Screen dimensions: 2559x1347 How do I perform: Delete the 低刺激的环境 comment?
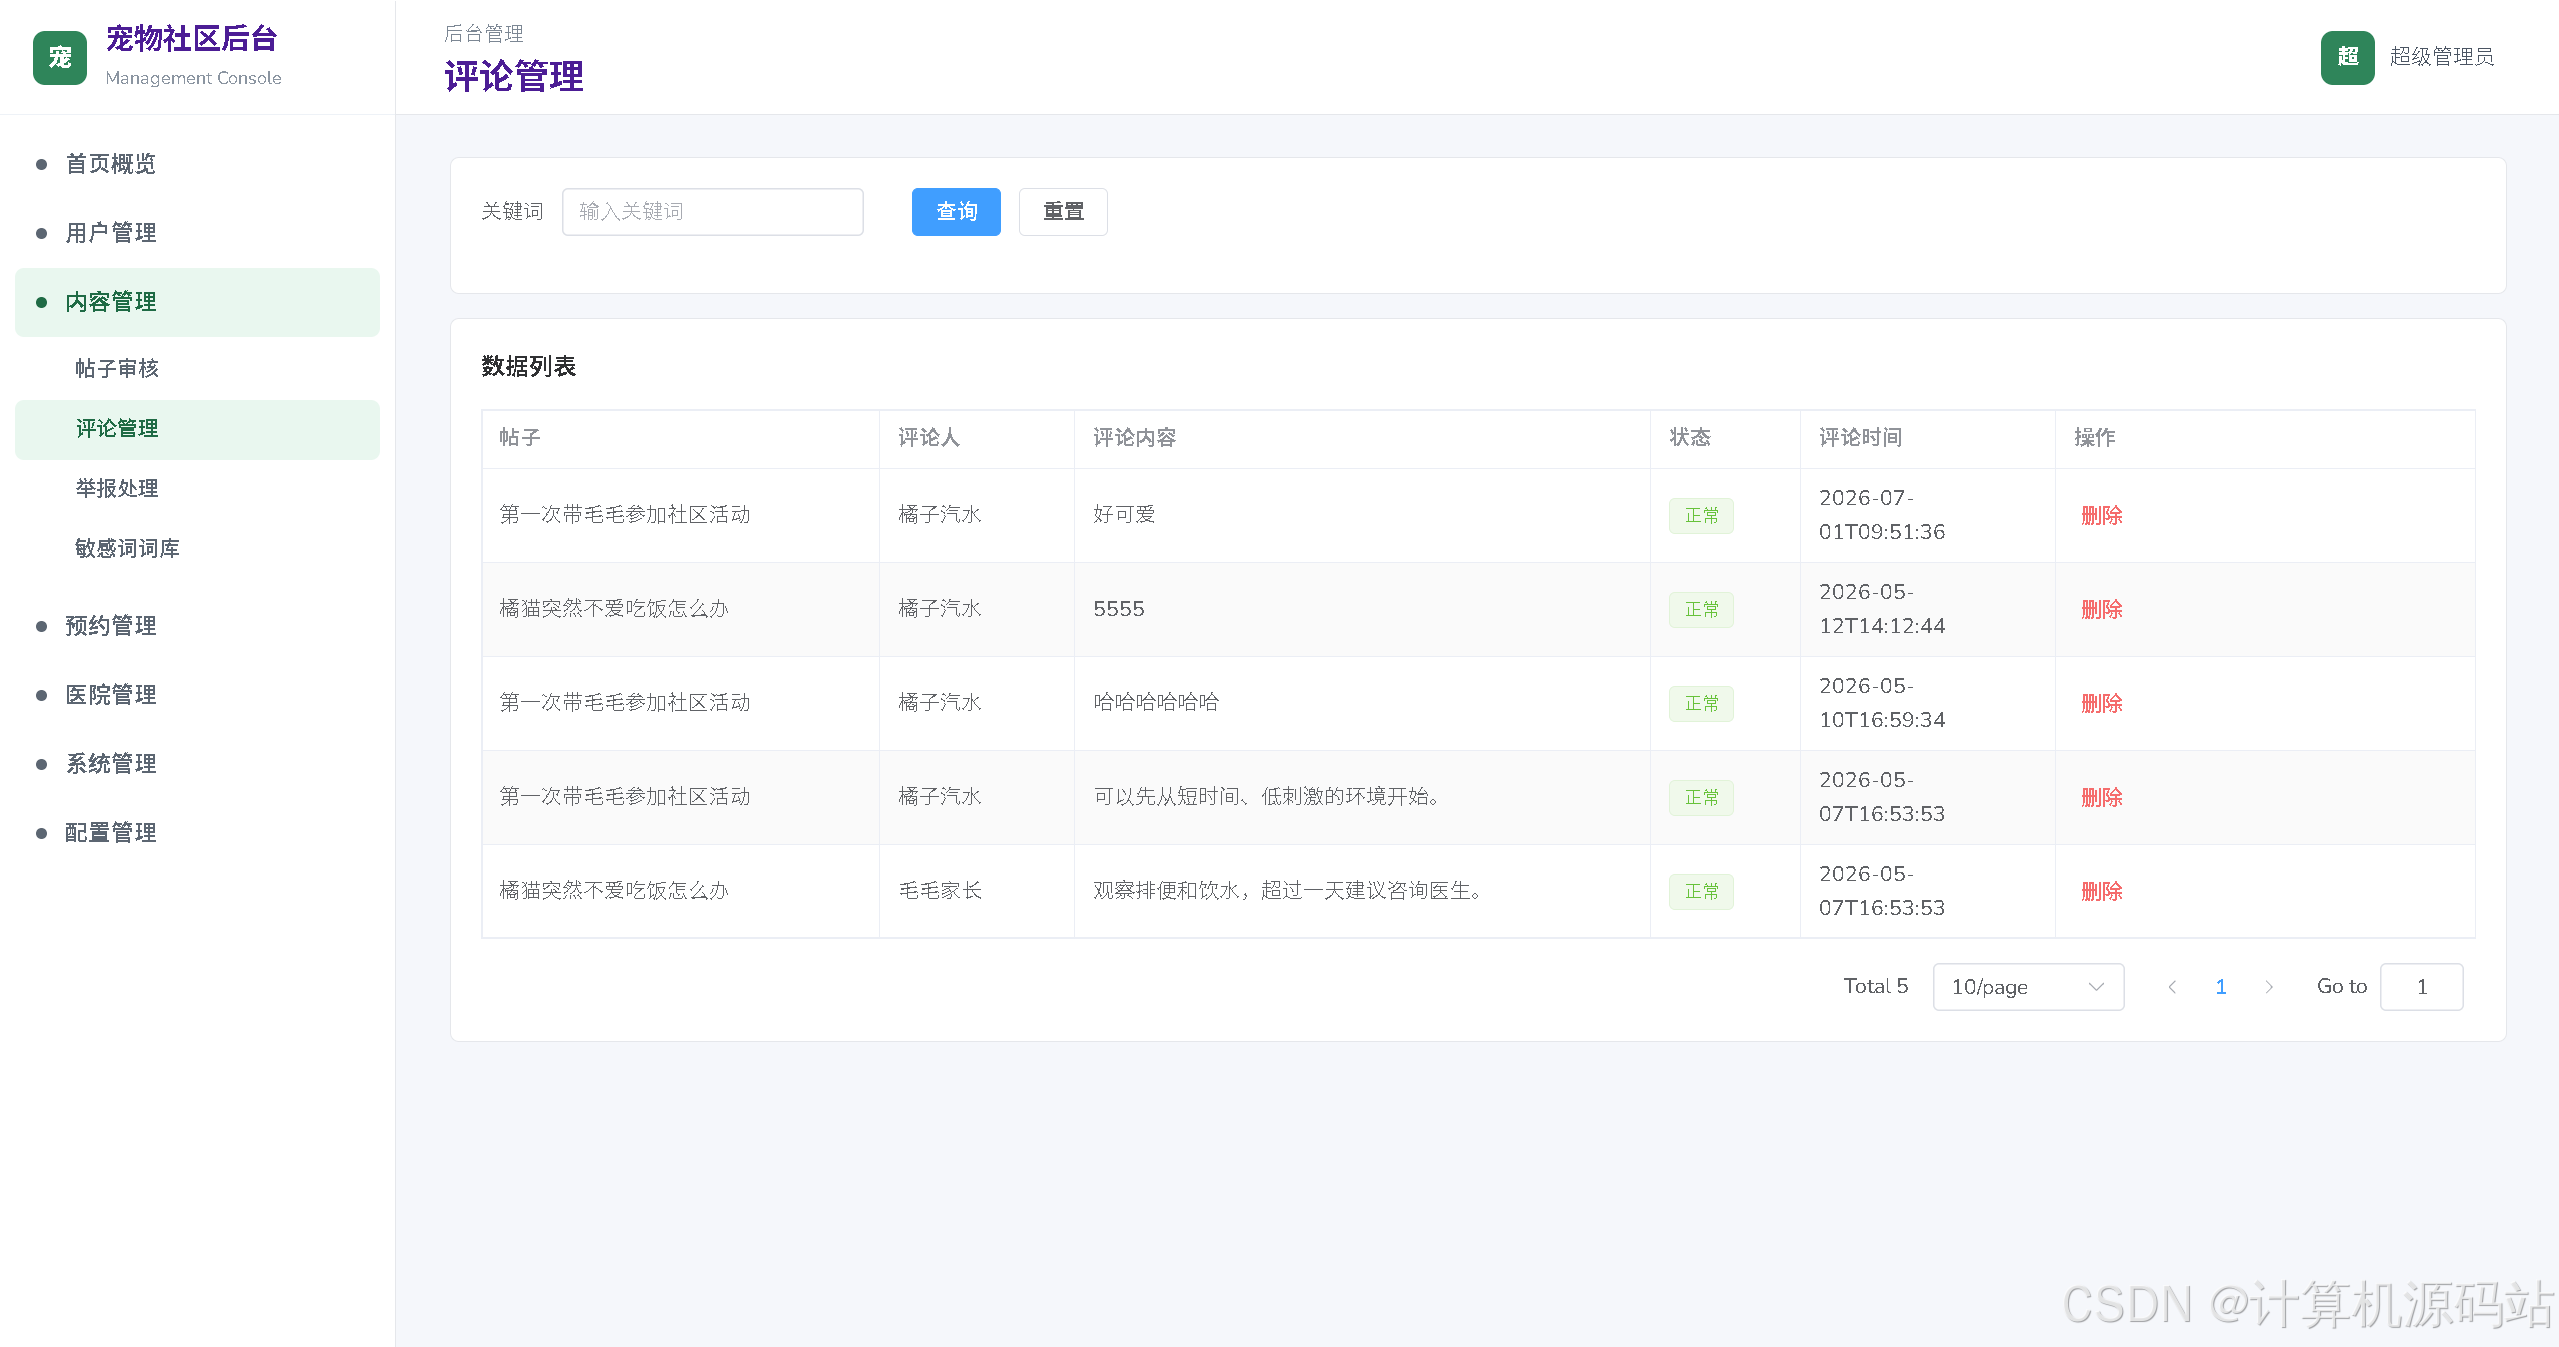point(2101,798)
